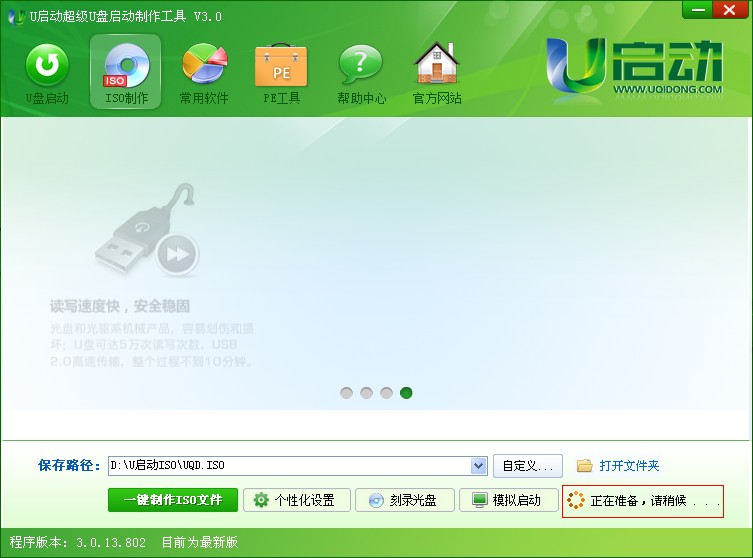Screen dimensions: 753x558
Task: Click the 正在准备，请稍候 status text
Action: pos(655,501)
